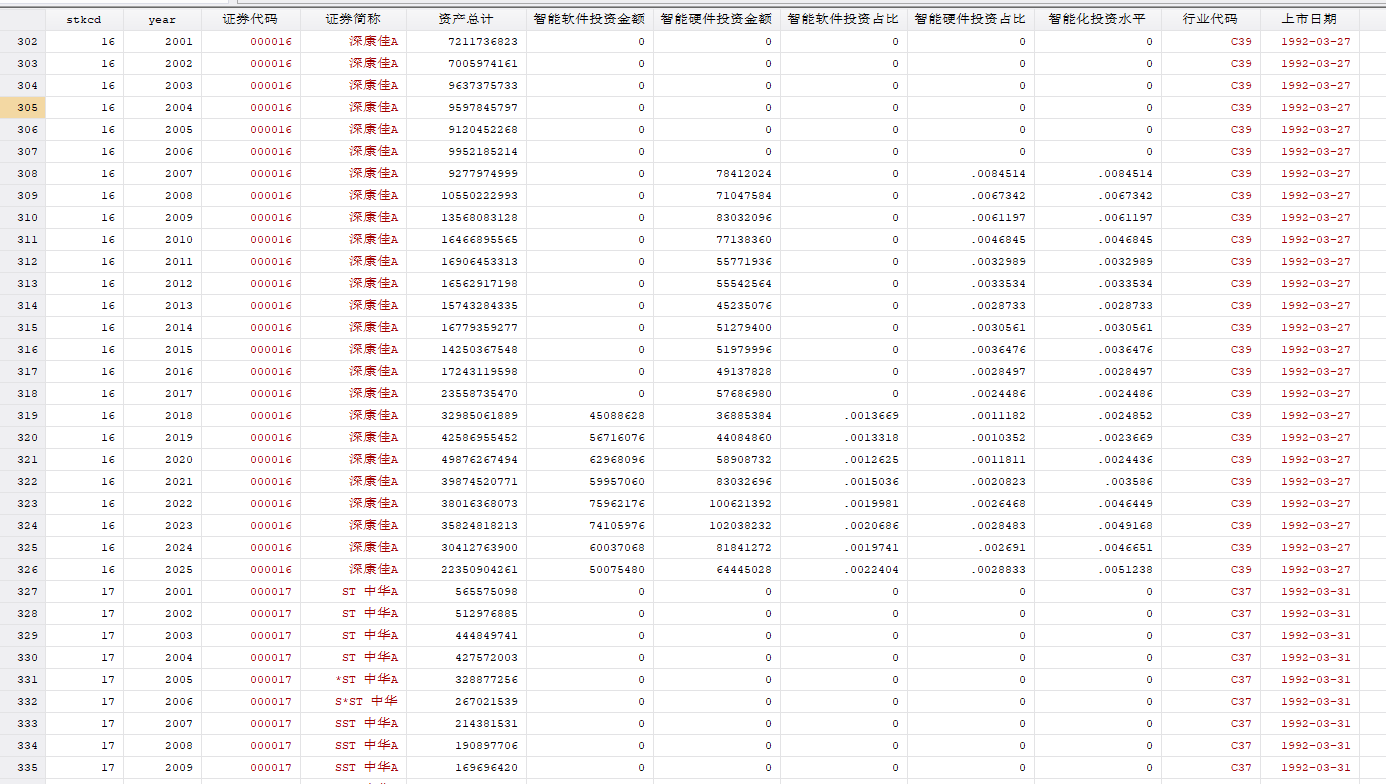Select 智能化投资水平 value .0049168
1386x784 pixels.
pos(1097,525)
